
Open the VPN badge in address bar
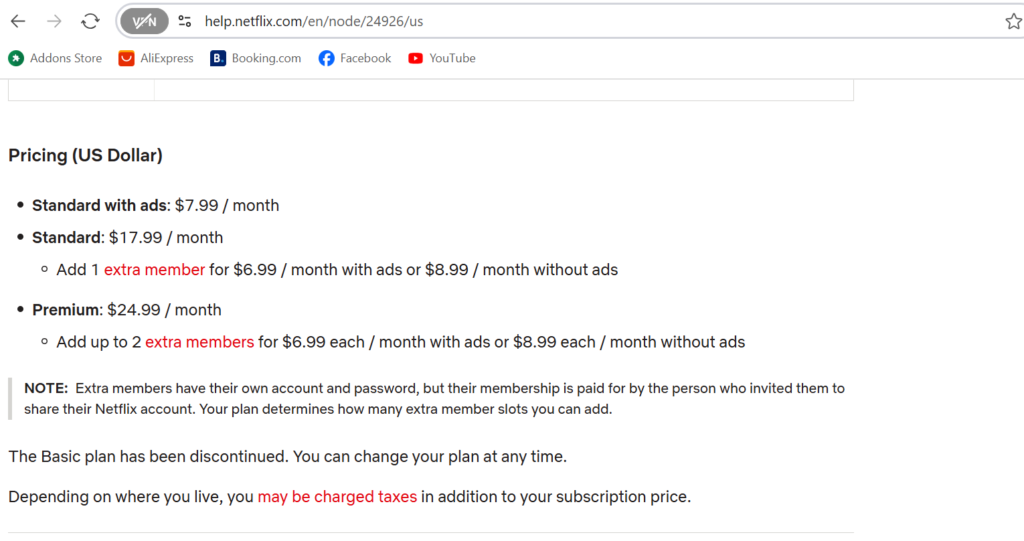point(144,22)
